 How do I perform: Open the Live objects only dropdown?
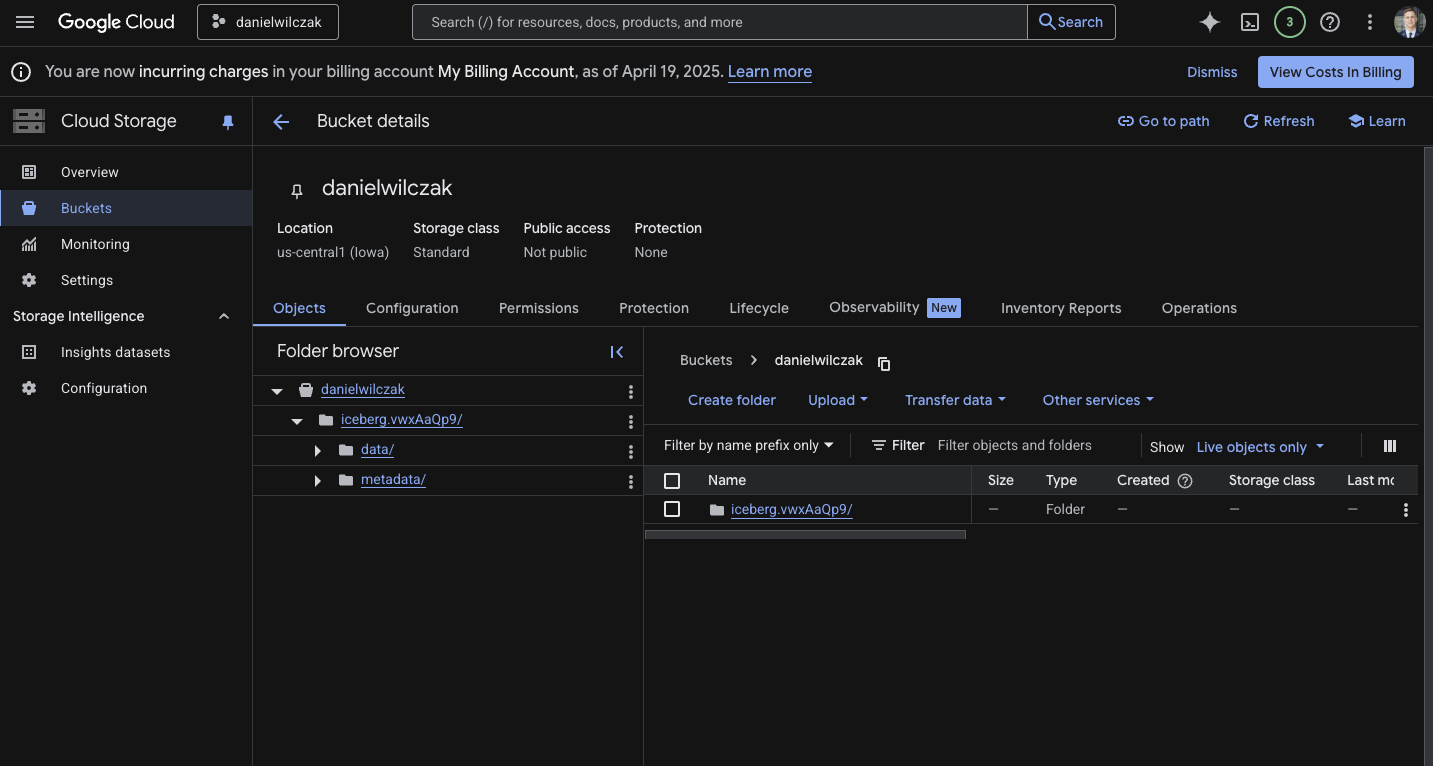[1260, 447]
